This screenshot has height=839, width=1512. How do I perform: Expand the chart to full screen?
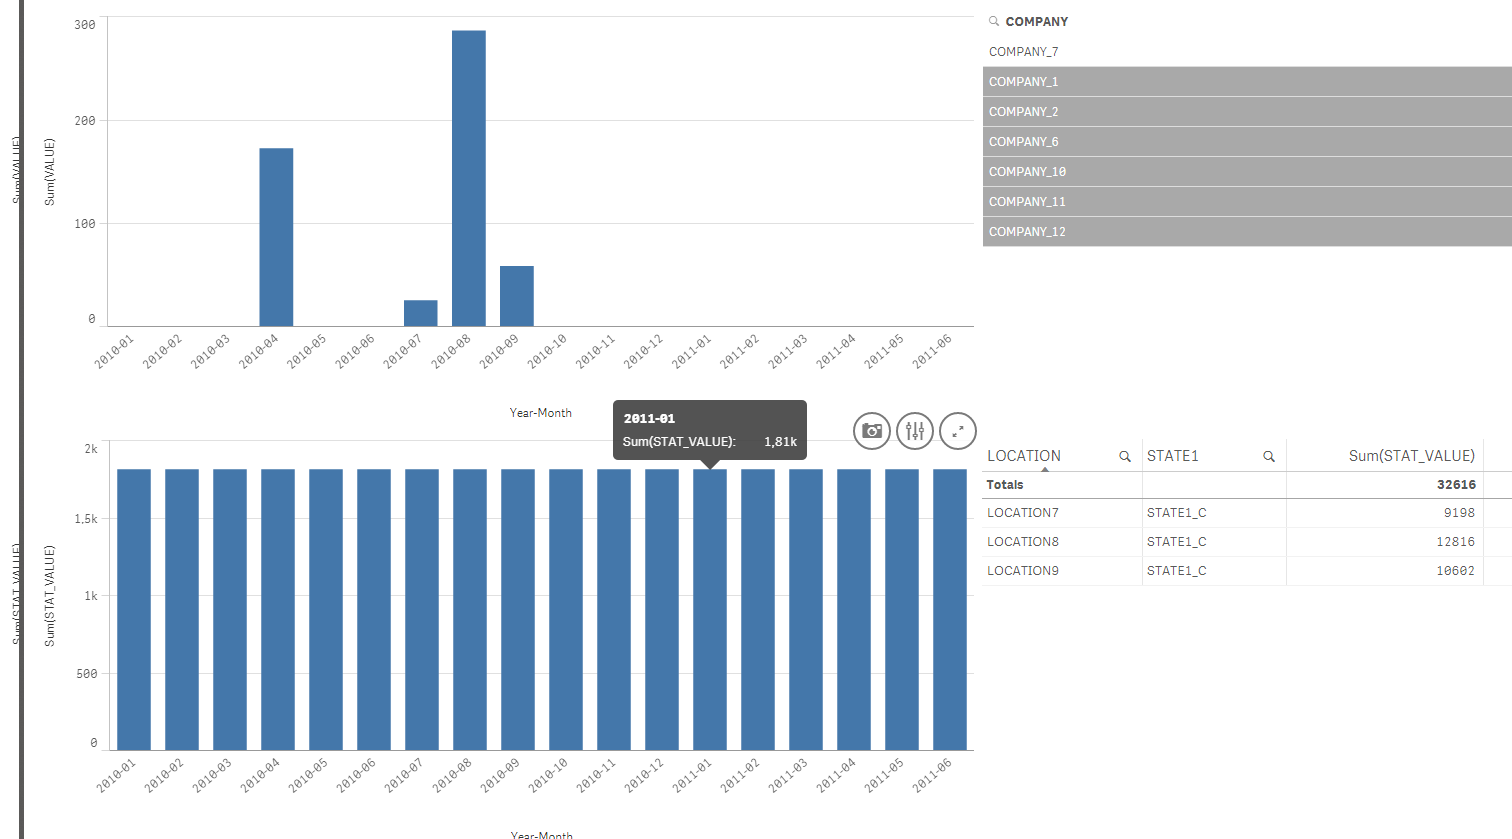pyautogui.click(x=958, y=431)
